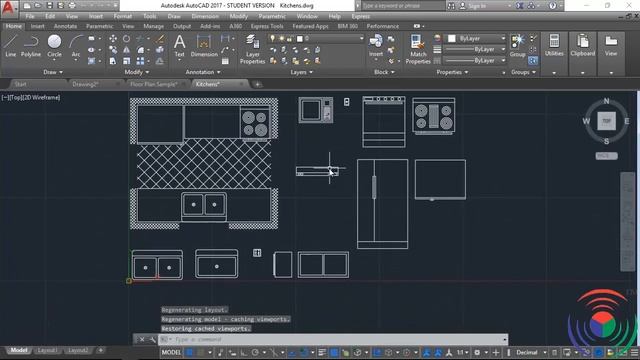Select the Polyline tool

coord(31,46)
